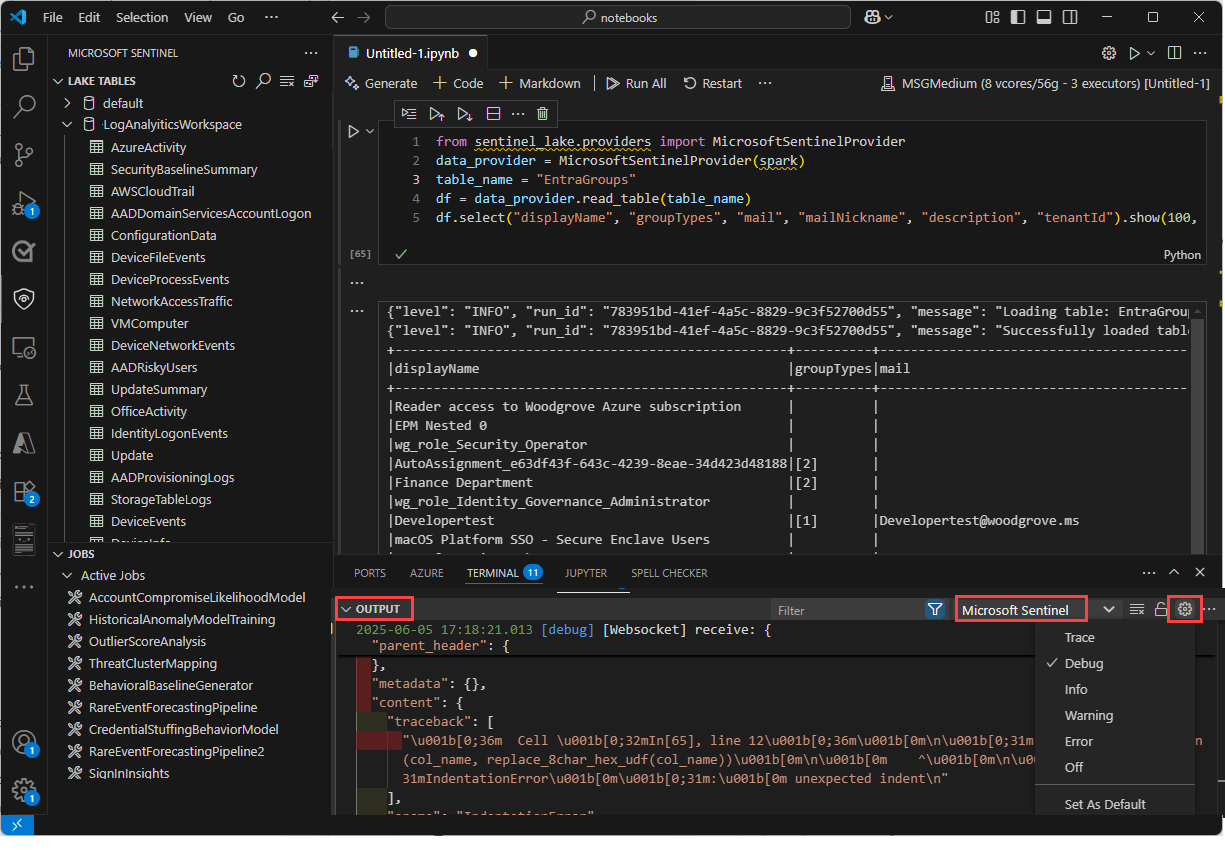Click the notebooks search box in the title bar
The height and width of the screenshot is (850, 1225).
tap(618, 17)
